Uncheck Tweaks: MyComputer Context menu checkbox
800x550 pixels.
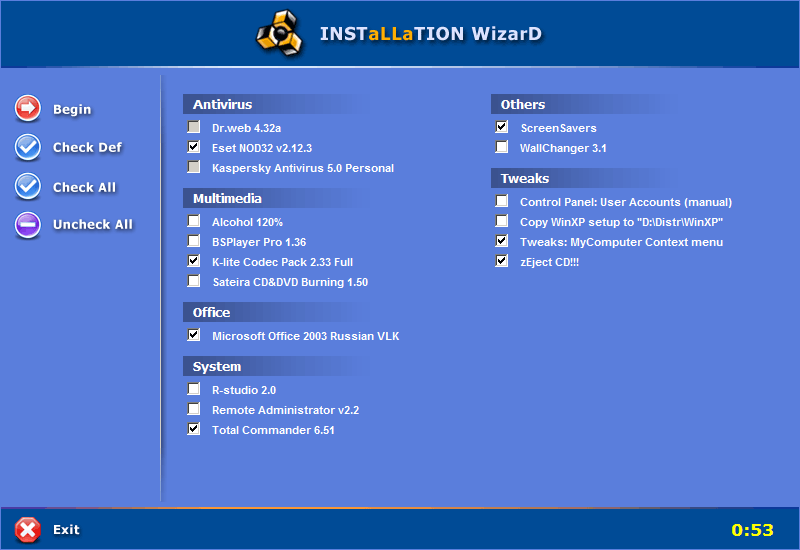502,241
